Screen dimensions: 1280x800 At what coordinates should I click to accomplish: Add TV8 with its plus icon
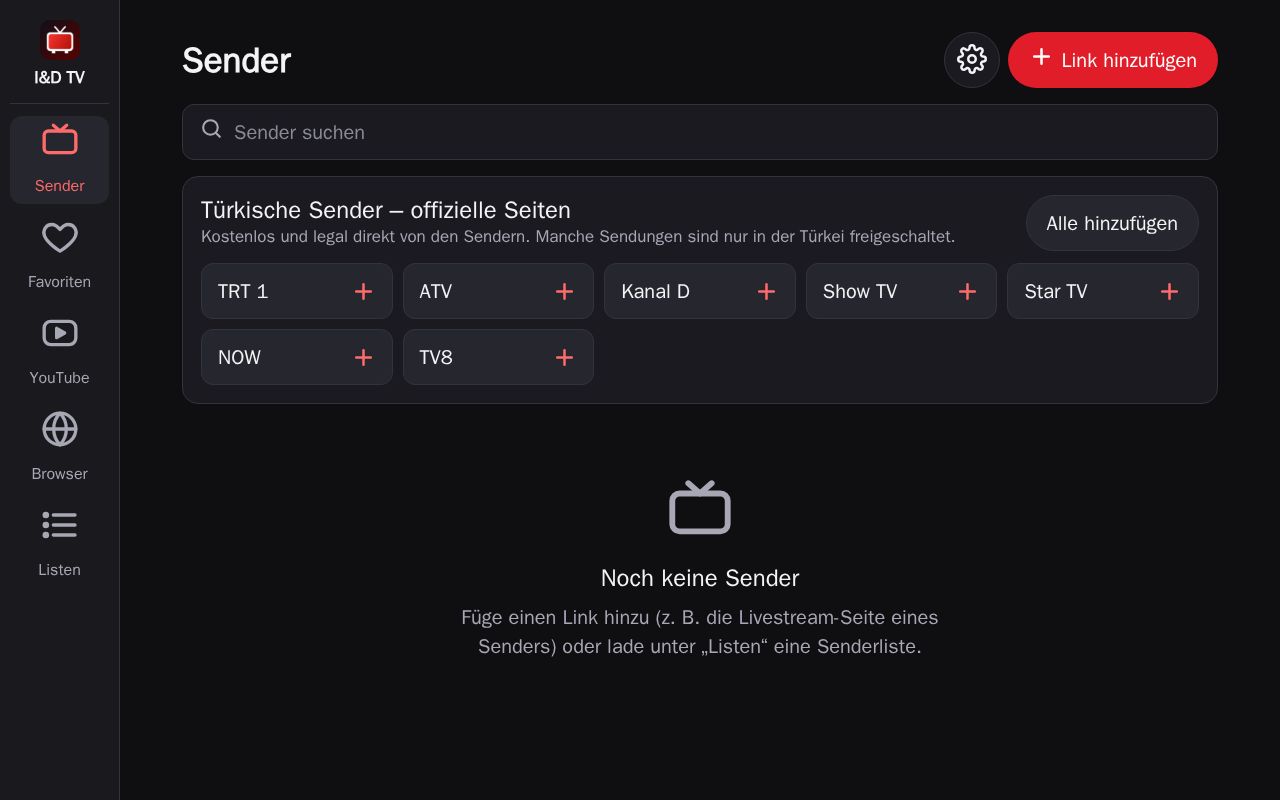click(564, 357)
